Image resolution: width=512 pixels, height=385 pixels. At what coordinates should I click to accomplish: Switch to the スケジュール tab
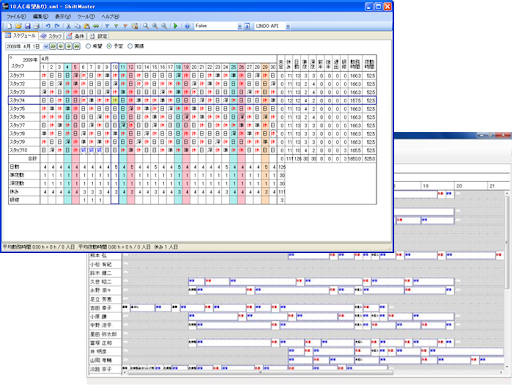coord(20,35)
